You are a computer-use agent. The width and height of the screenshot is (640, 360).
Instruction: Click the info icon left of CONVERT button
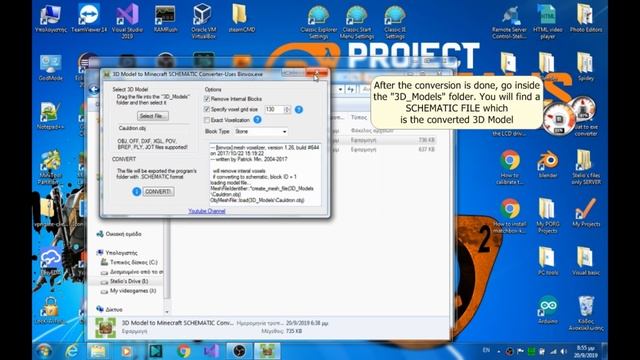point(136,191)
